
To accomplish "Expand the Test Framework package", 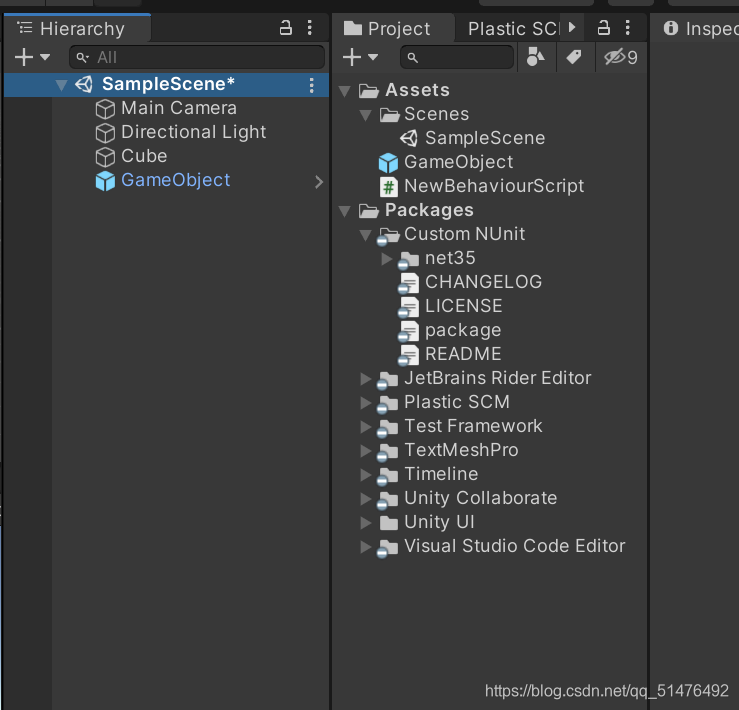I will (x=366, y=427).
